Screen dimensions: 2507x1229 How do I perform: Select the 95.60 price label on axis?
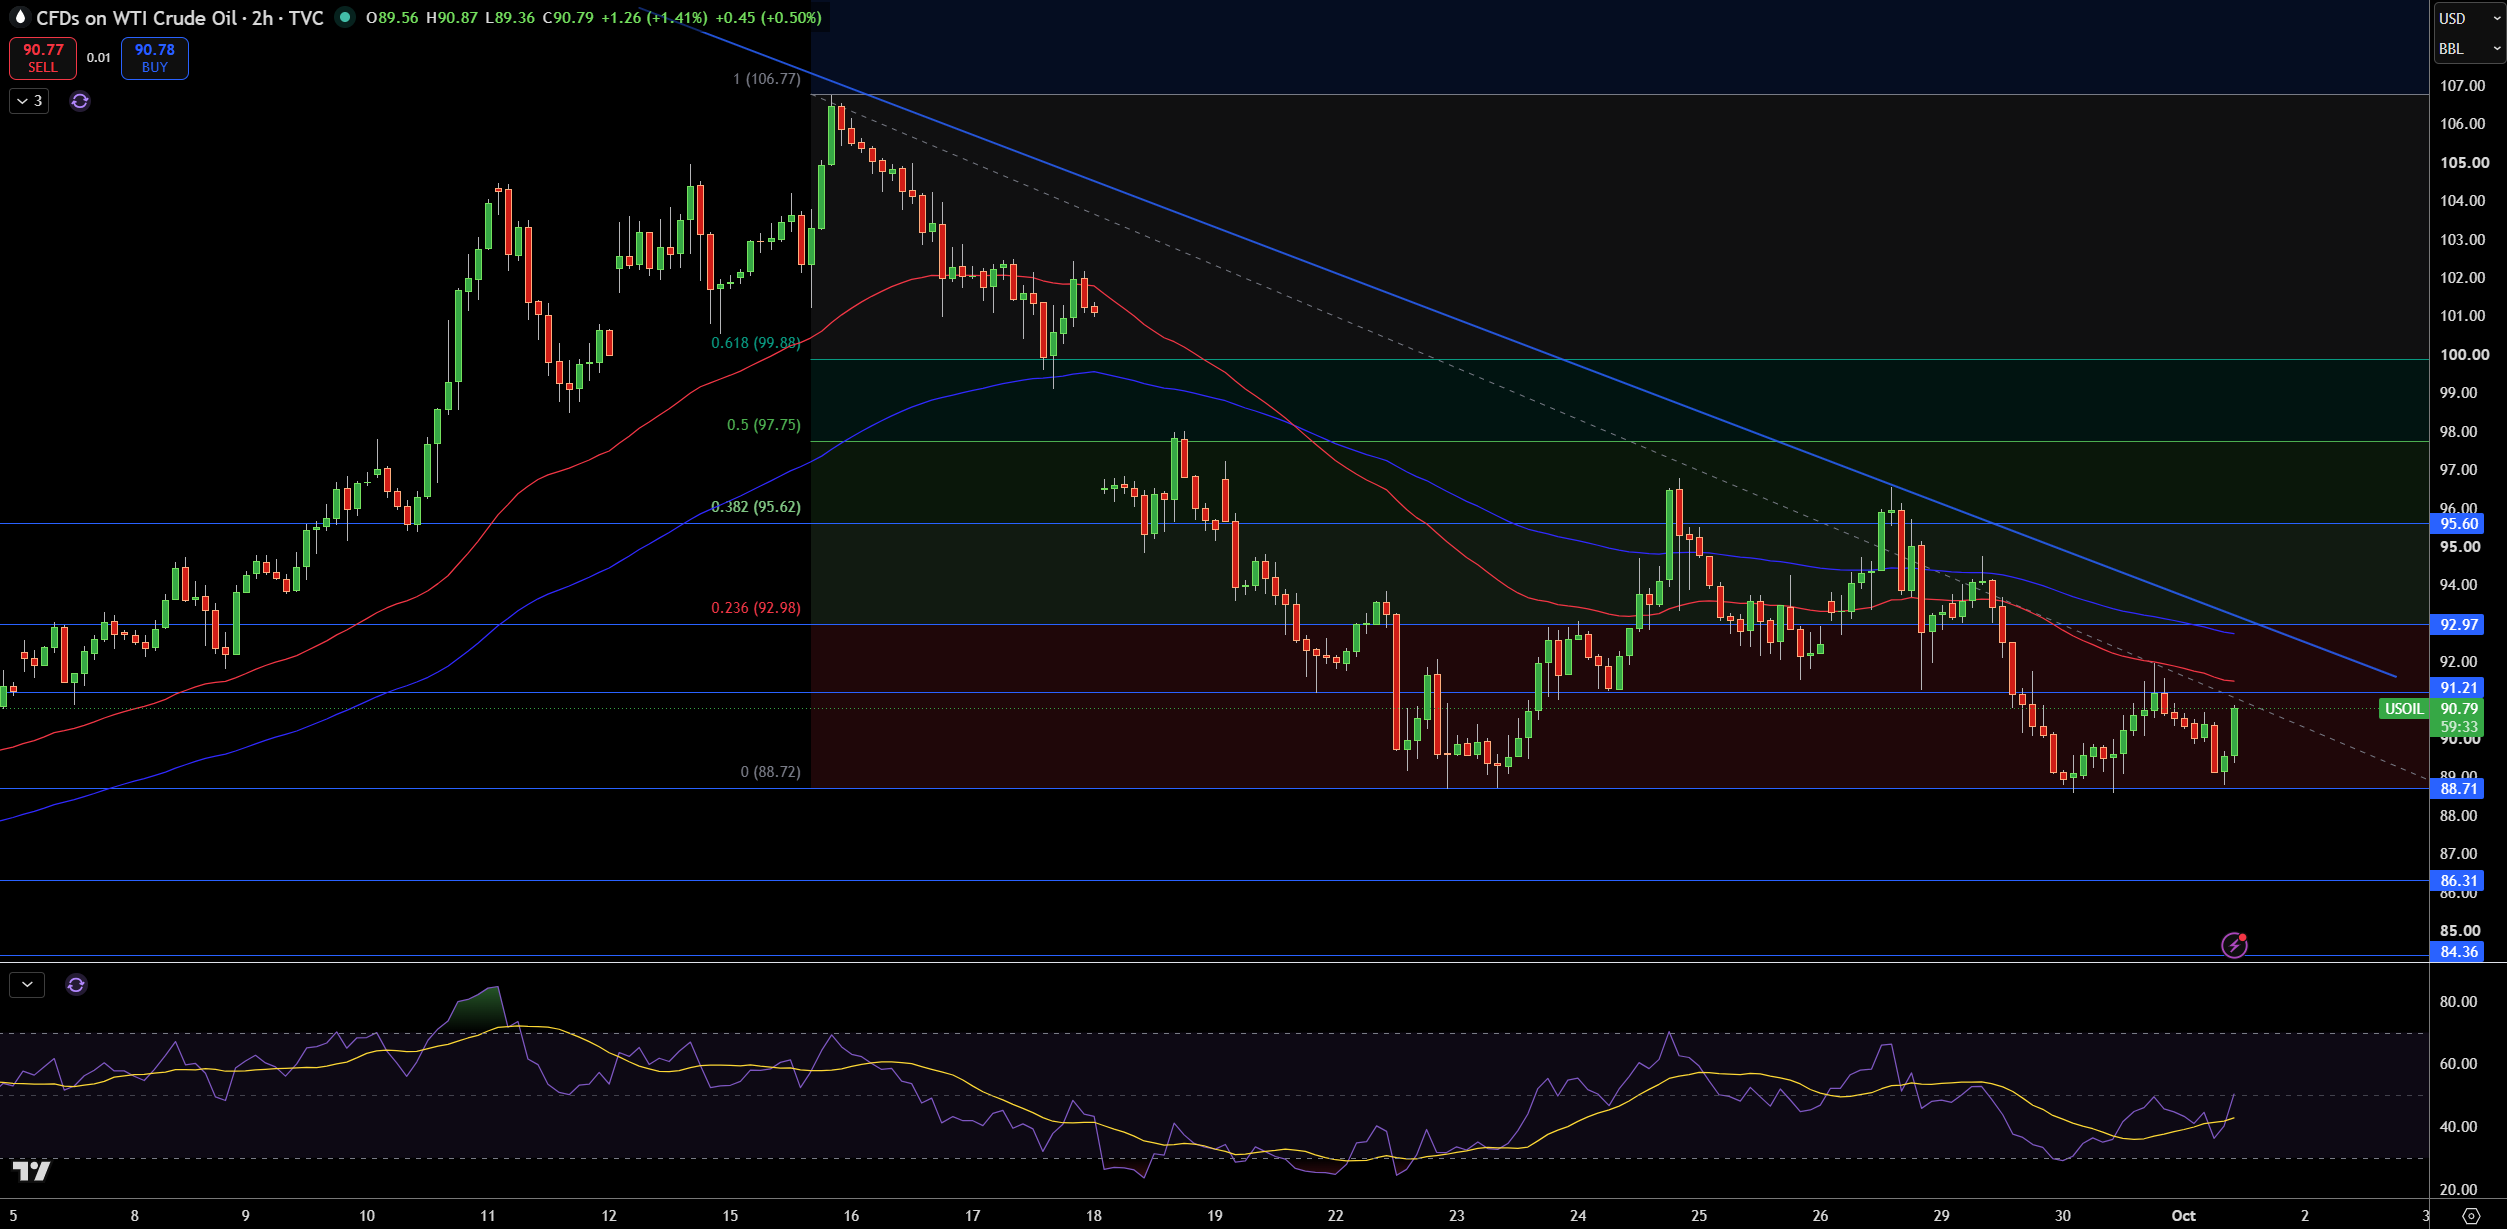click(x=2457, y=524)
